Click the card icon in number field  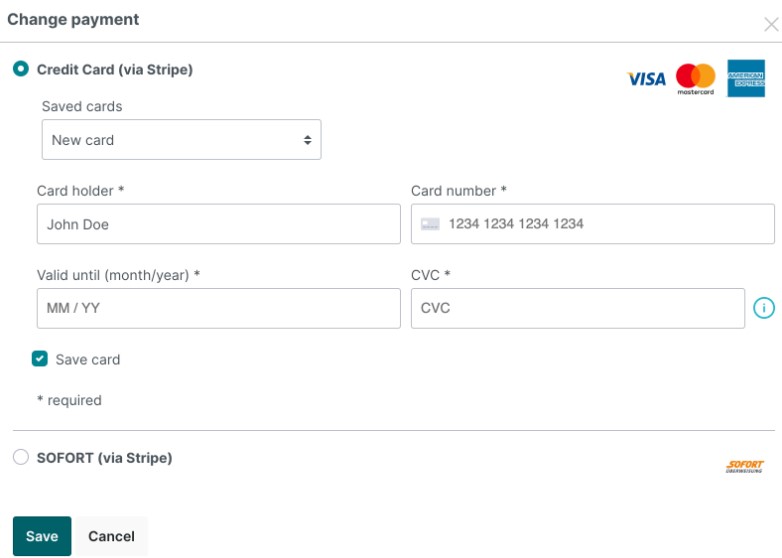point(430,224)
